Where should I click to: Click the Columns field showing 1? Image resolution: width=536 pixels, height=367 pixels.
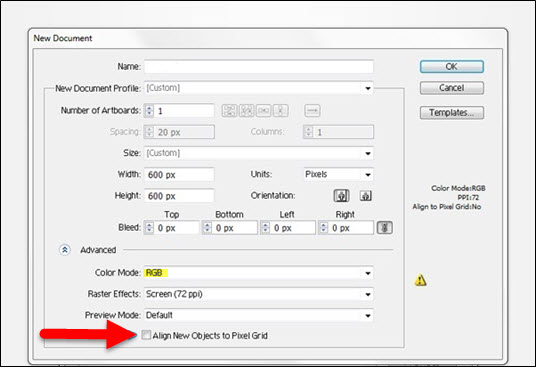click(343, 132)
